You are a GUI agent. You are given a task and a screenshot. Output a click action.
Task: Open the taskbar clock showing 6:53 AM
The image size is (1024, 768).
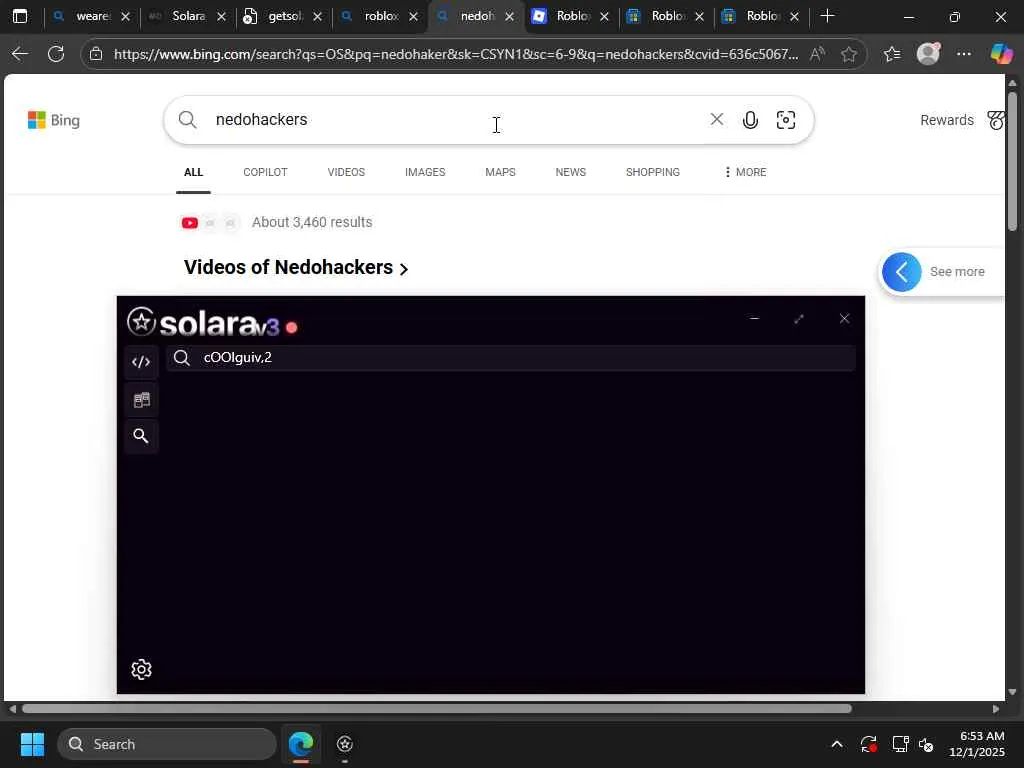point(977,744)
